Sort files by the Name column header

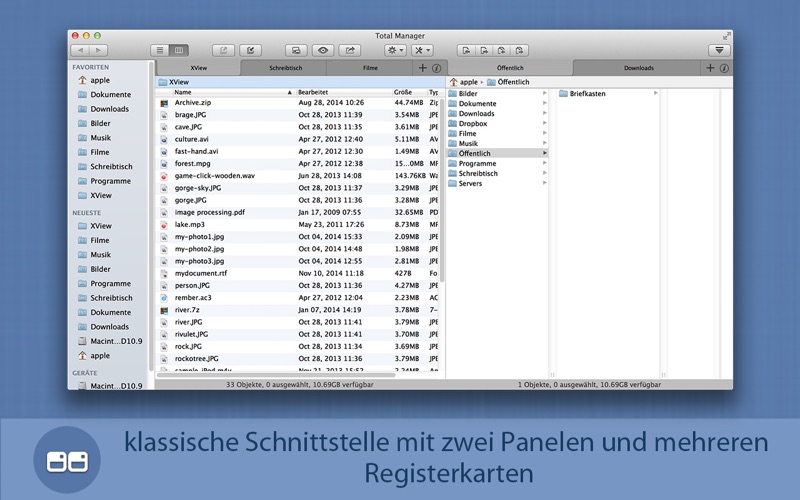tap(233, 92)
